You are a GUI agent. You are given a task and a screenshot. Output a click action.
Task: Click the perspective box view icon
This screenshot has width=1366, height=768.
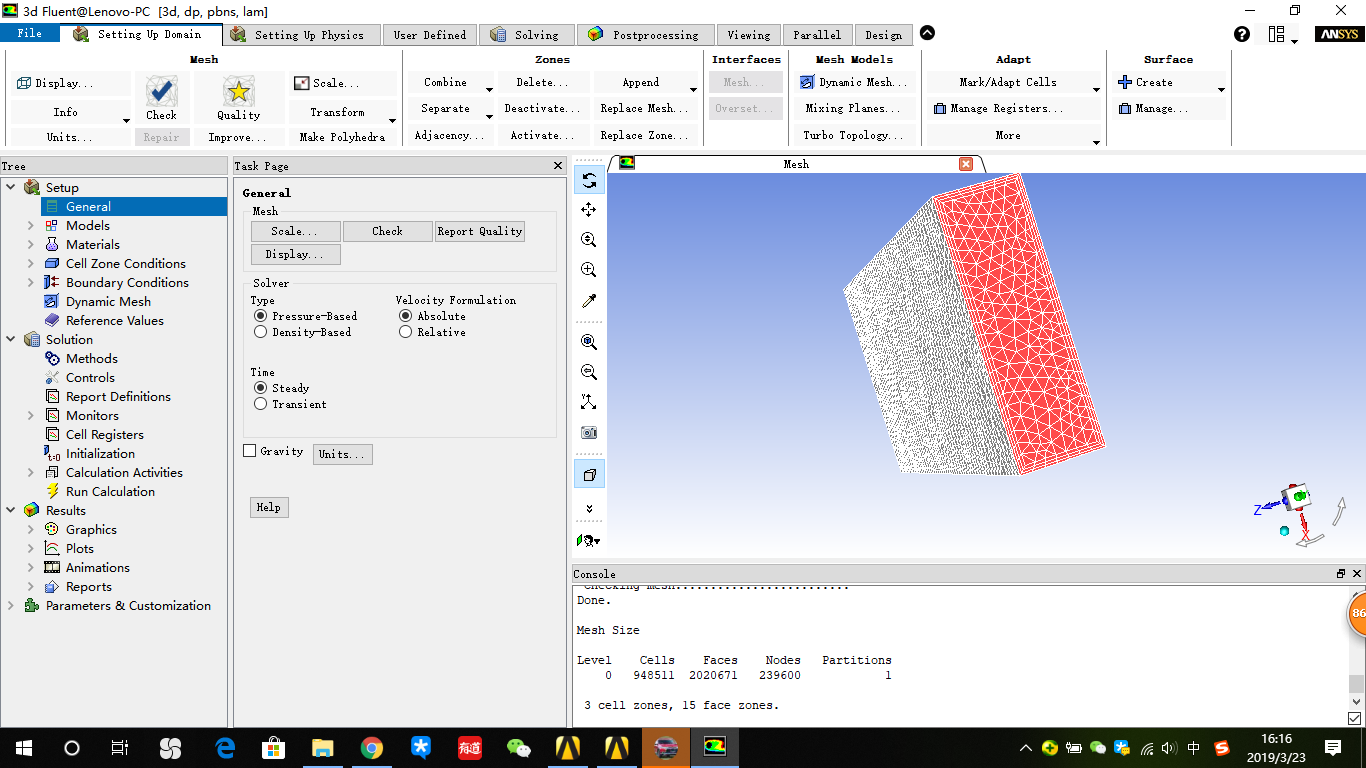click(589, 473)
